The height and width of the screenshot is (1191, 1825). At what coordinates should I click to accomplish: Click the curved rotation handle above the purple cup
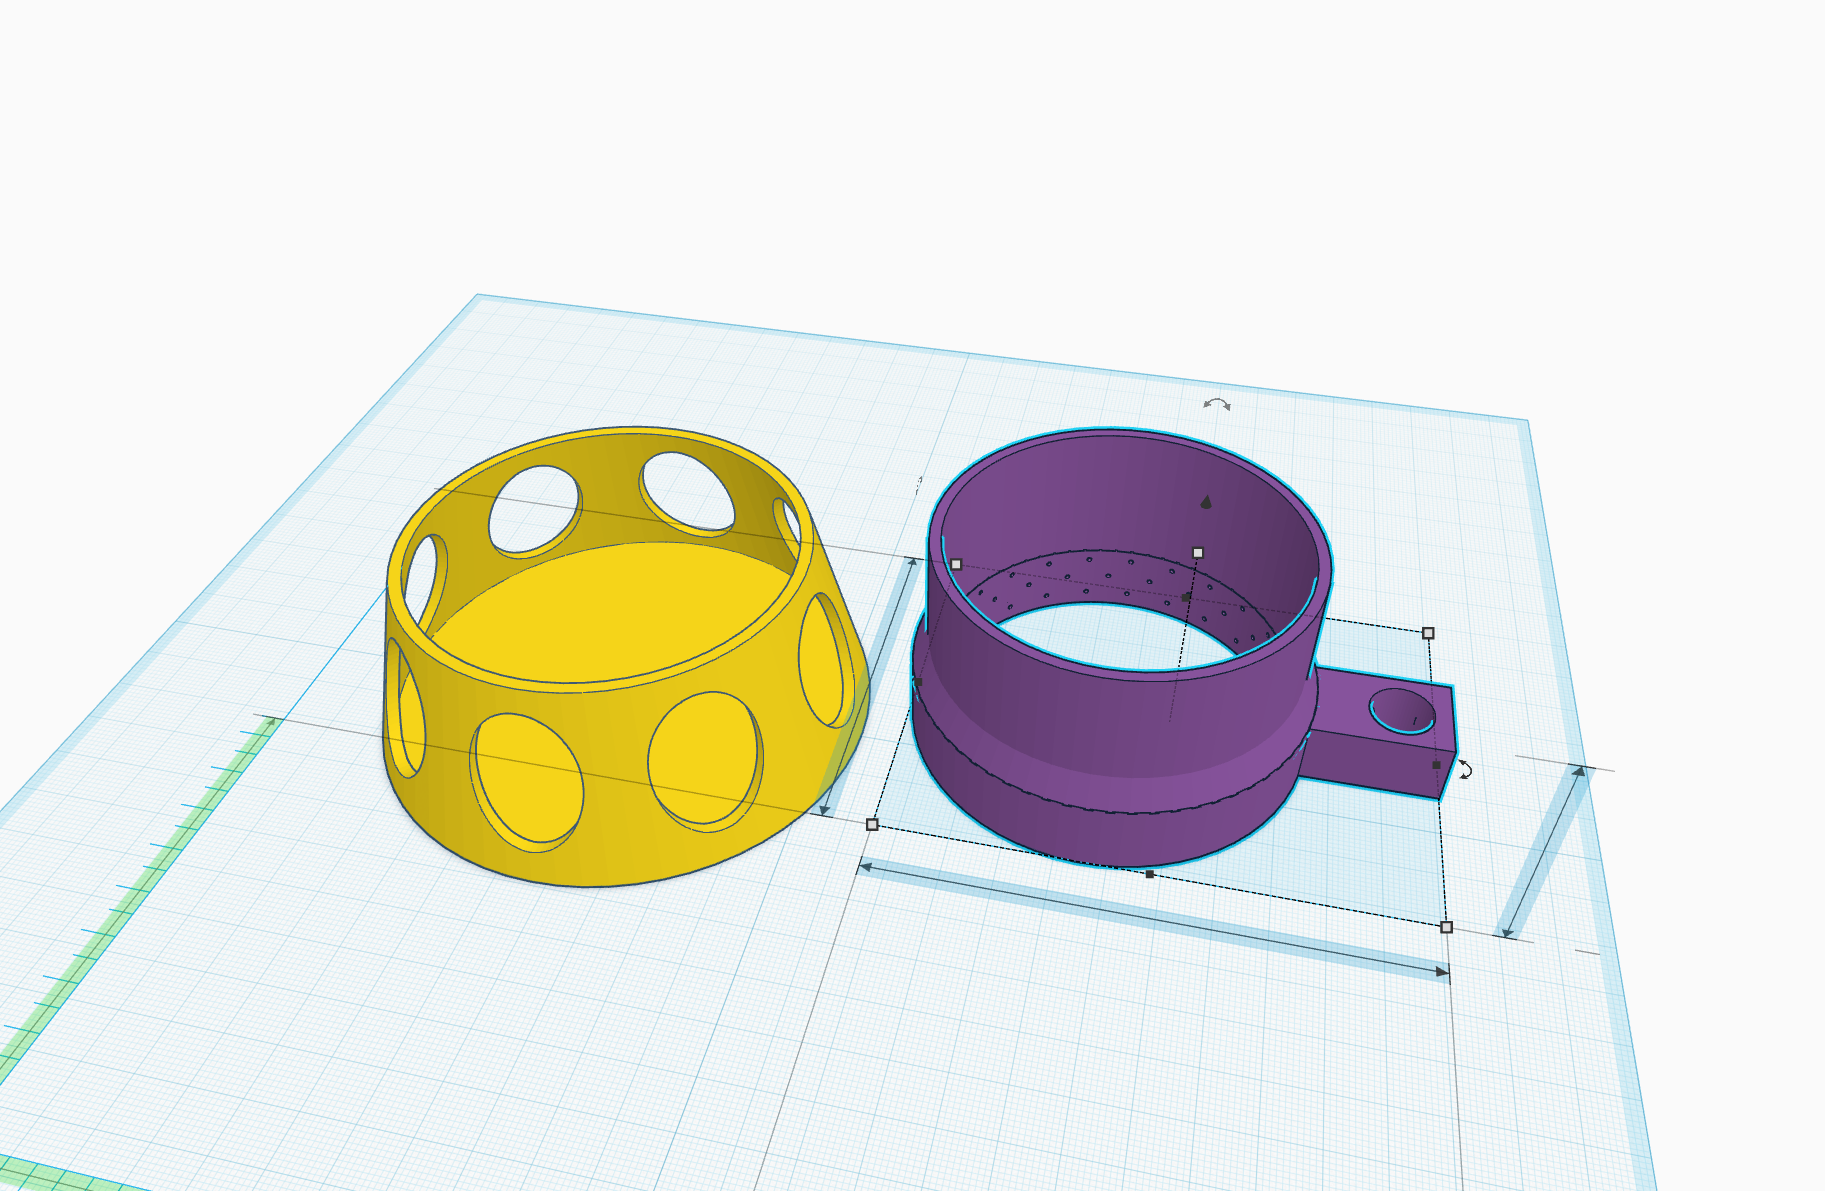coord(1216,404)
